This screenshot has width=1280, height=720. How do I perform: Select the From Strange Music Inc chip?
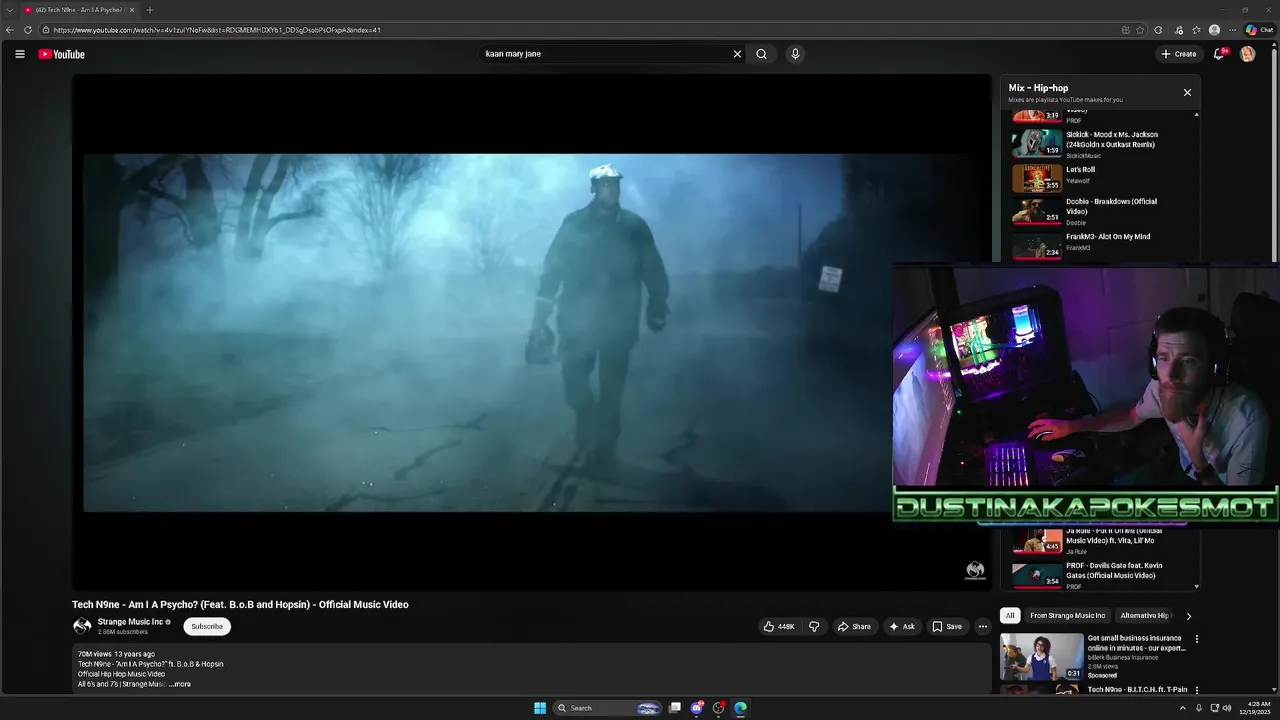(x=1067, y=616)
